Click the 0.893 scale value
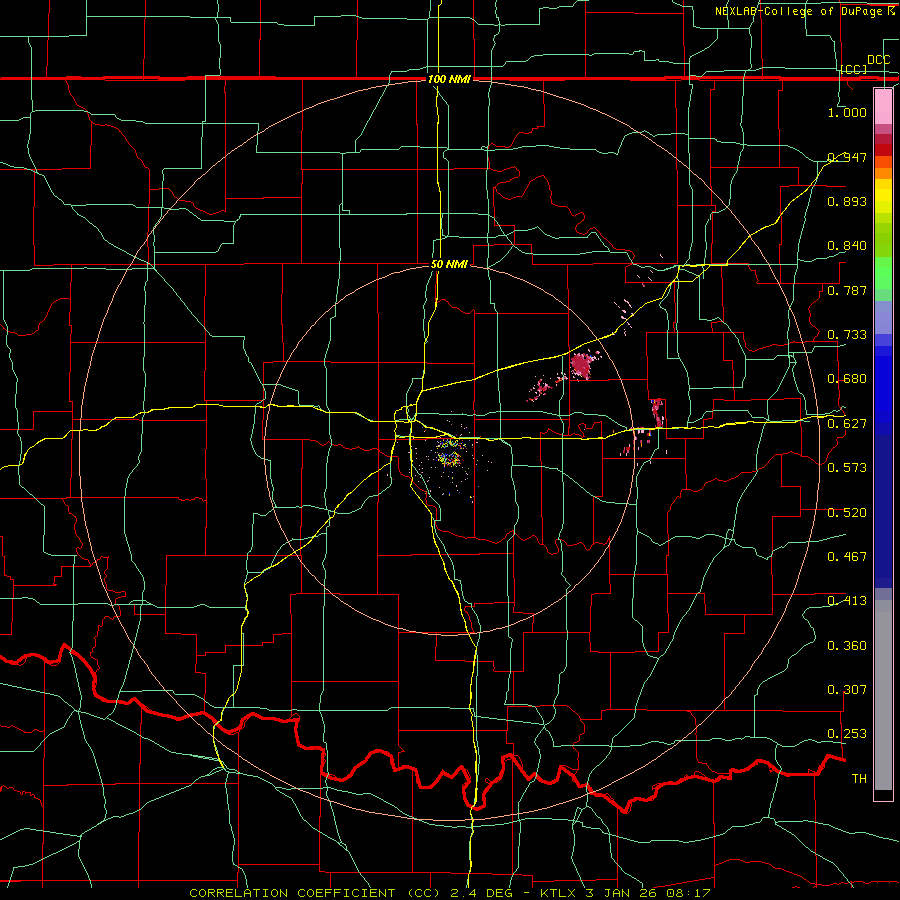The height and width of the screenshot is (900, 900). click(x=847, y=201)
